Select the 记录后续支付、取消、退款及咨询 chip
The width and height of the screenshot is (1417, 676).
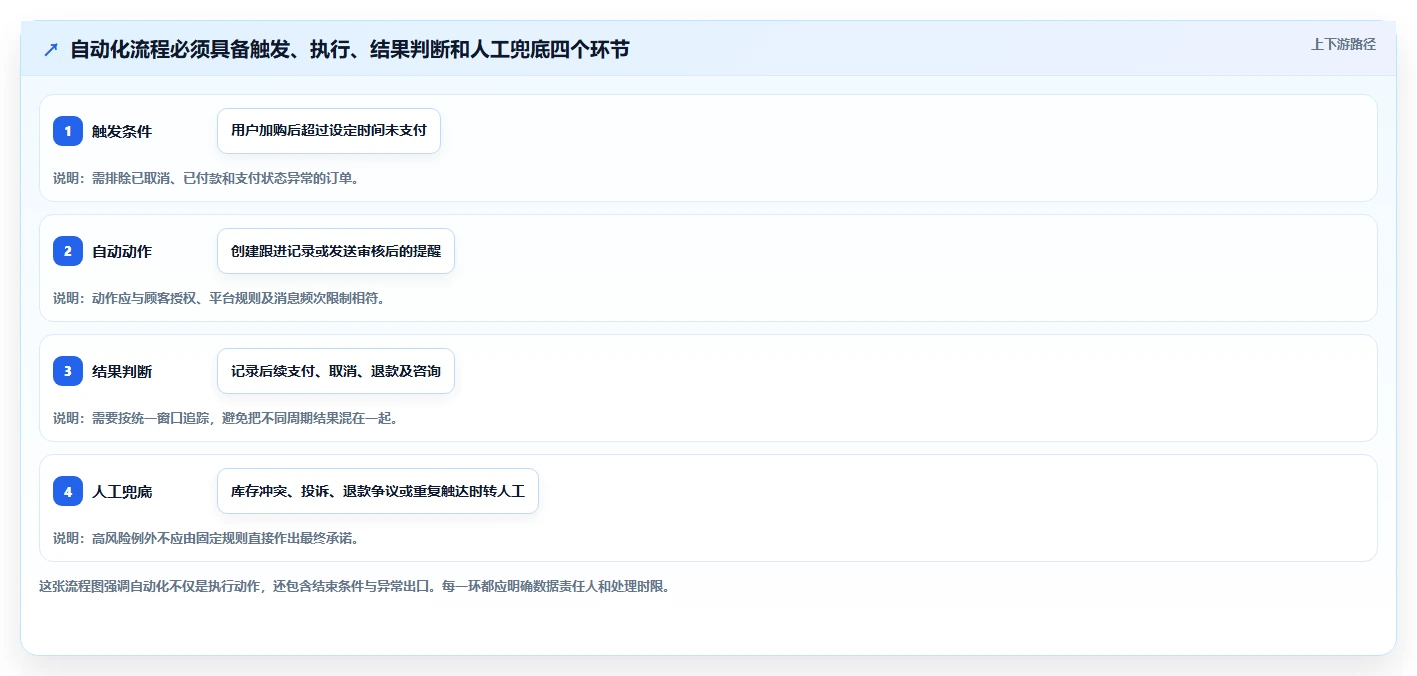coord(336,371)
